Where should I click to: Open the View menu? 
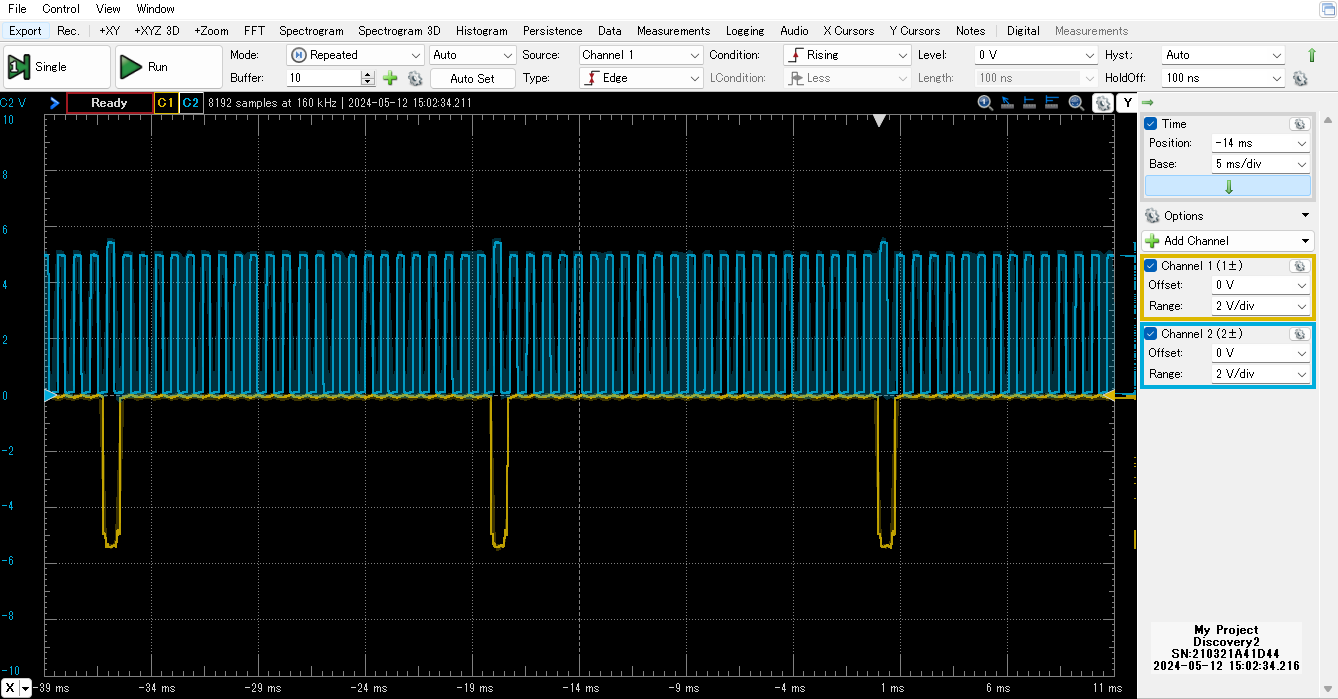click(x=108, y=9)
